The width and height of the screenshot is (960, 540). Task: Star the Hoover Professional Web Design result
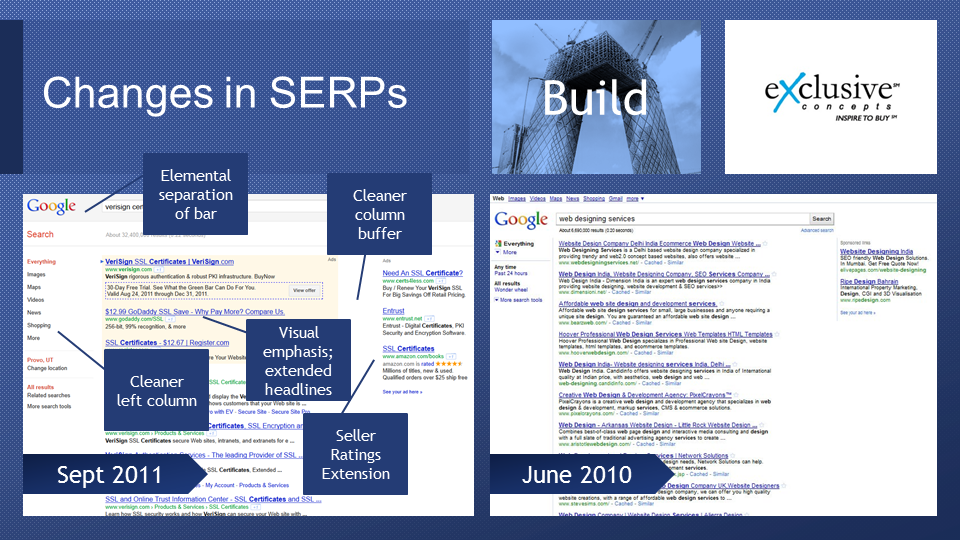777,334
